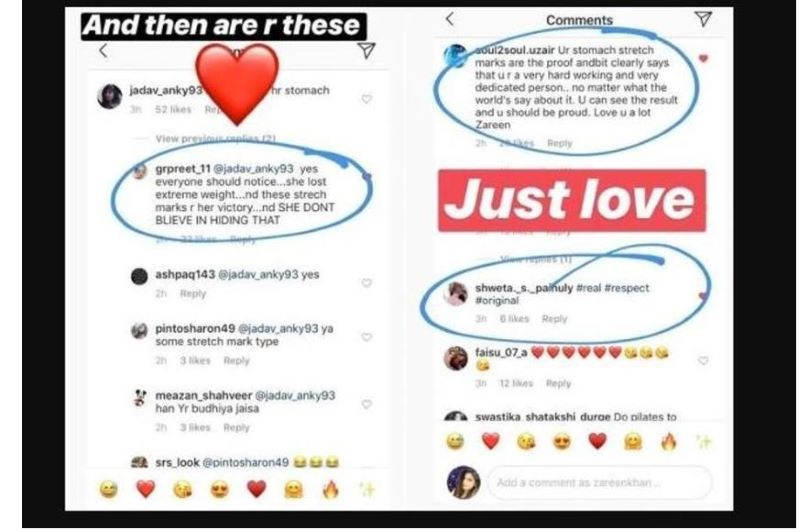Tap the back arrow in left comments panel
Viewport: 800px width, 532px height.
pyautogui.click(x=103, y=50)
